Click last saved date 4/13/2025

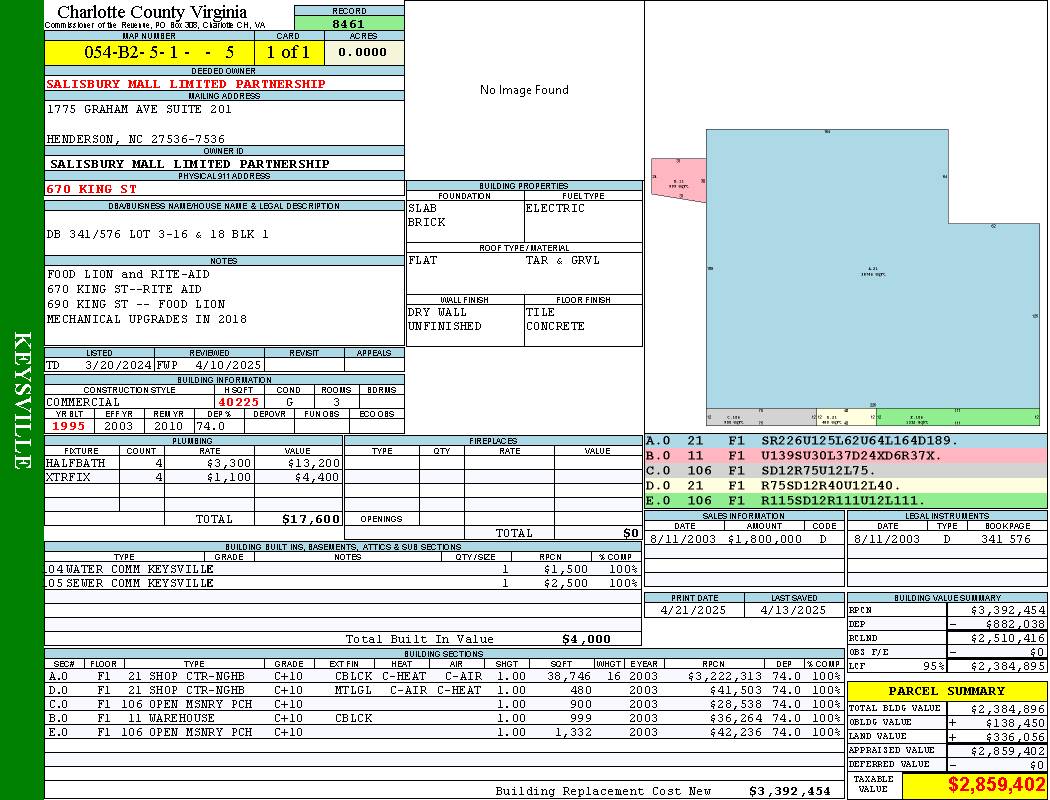794,611
